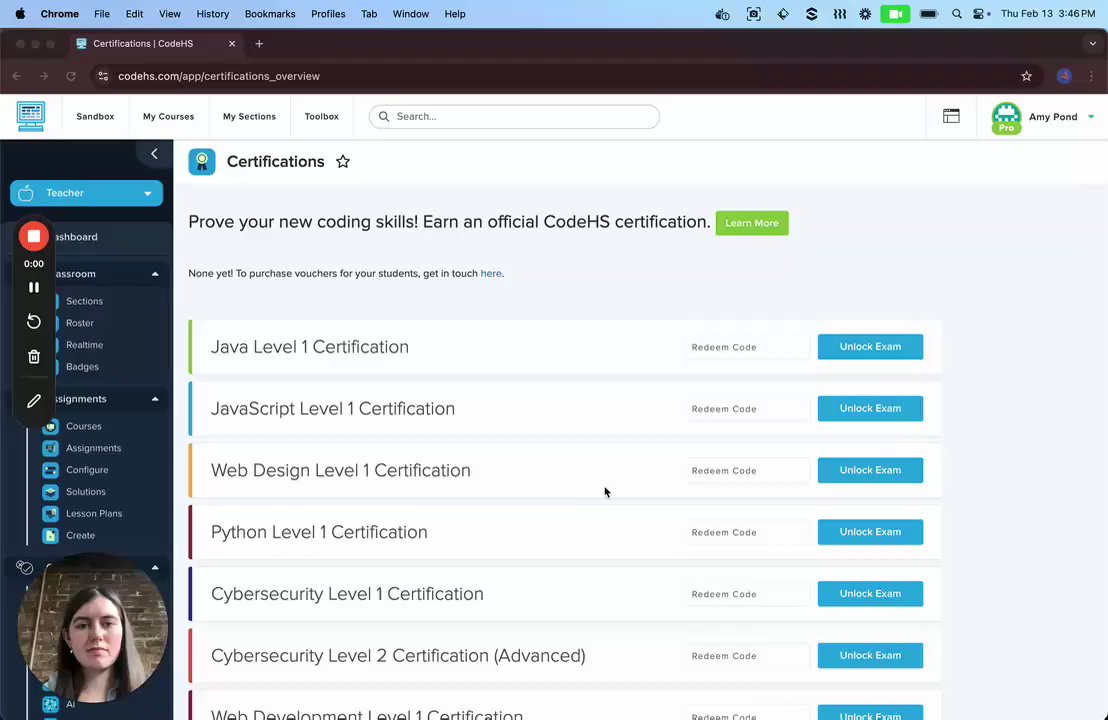
Task: Delete the recording with the trash icon
Action: pyautogui.click(x=34, y=357)
